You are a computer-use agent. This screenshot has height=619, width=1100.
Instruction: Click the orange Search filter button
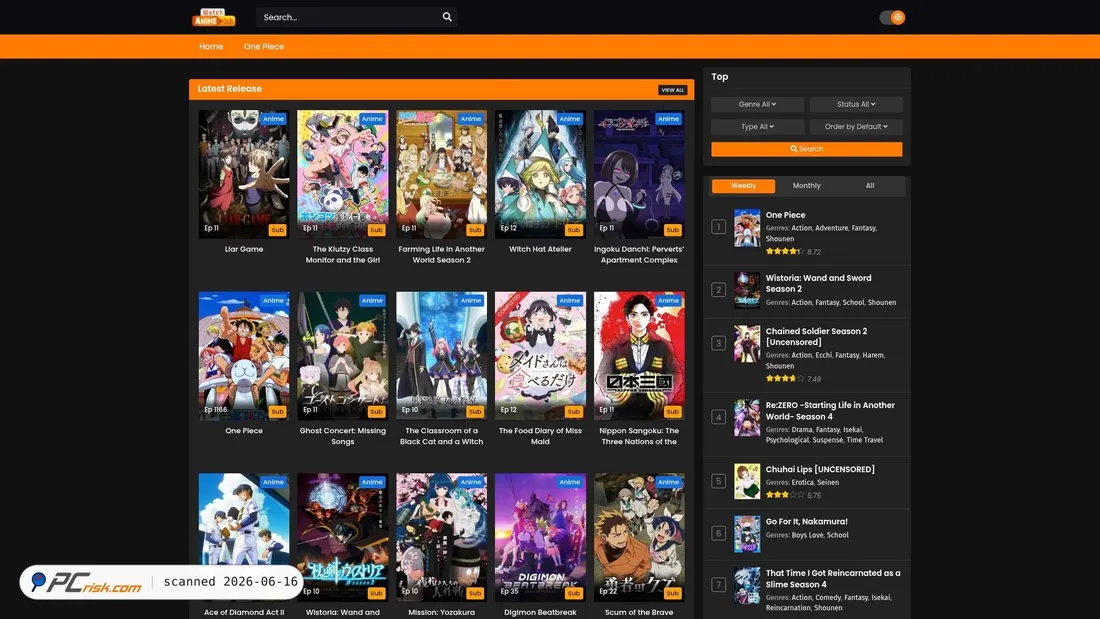click(x=807, y=149)
